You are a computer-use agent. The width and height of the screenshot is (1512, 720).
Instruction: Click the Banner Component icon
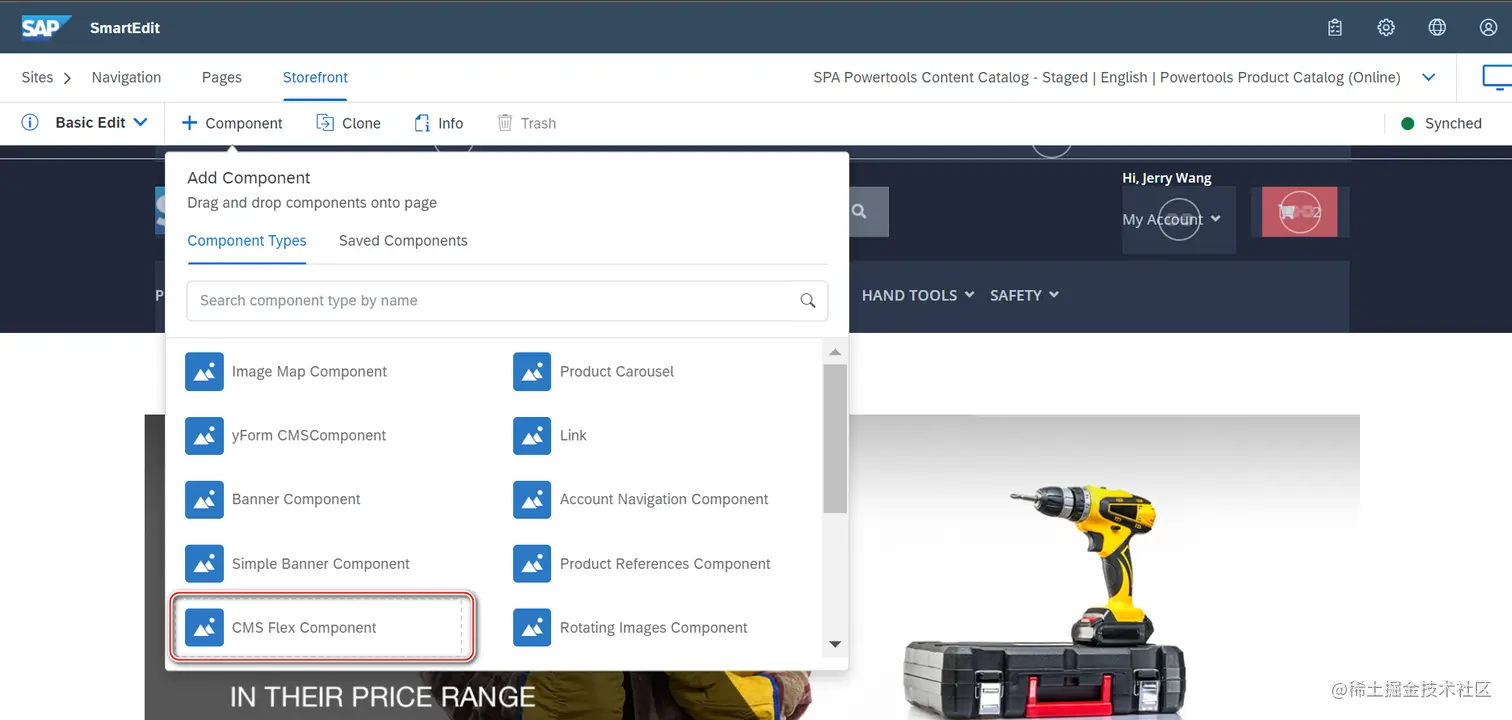pos(204,499)
